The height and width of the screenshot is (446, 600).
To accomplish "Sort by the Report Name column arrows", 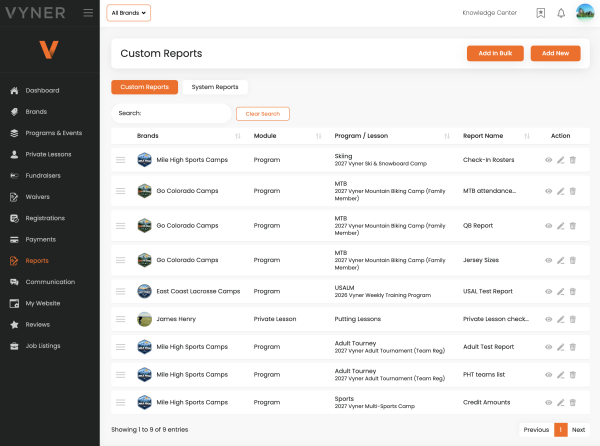I will click(x=527, y=136).
